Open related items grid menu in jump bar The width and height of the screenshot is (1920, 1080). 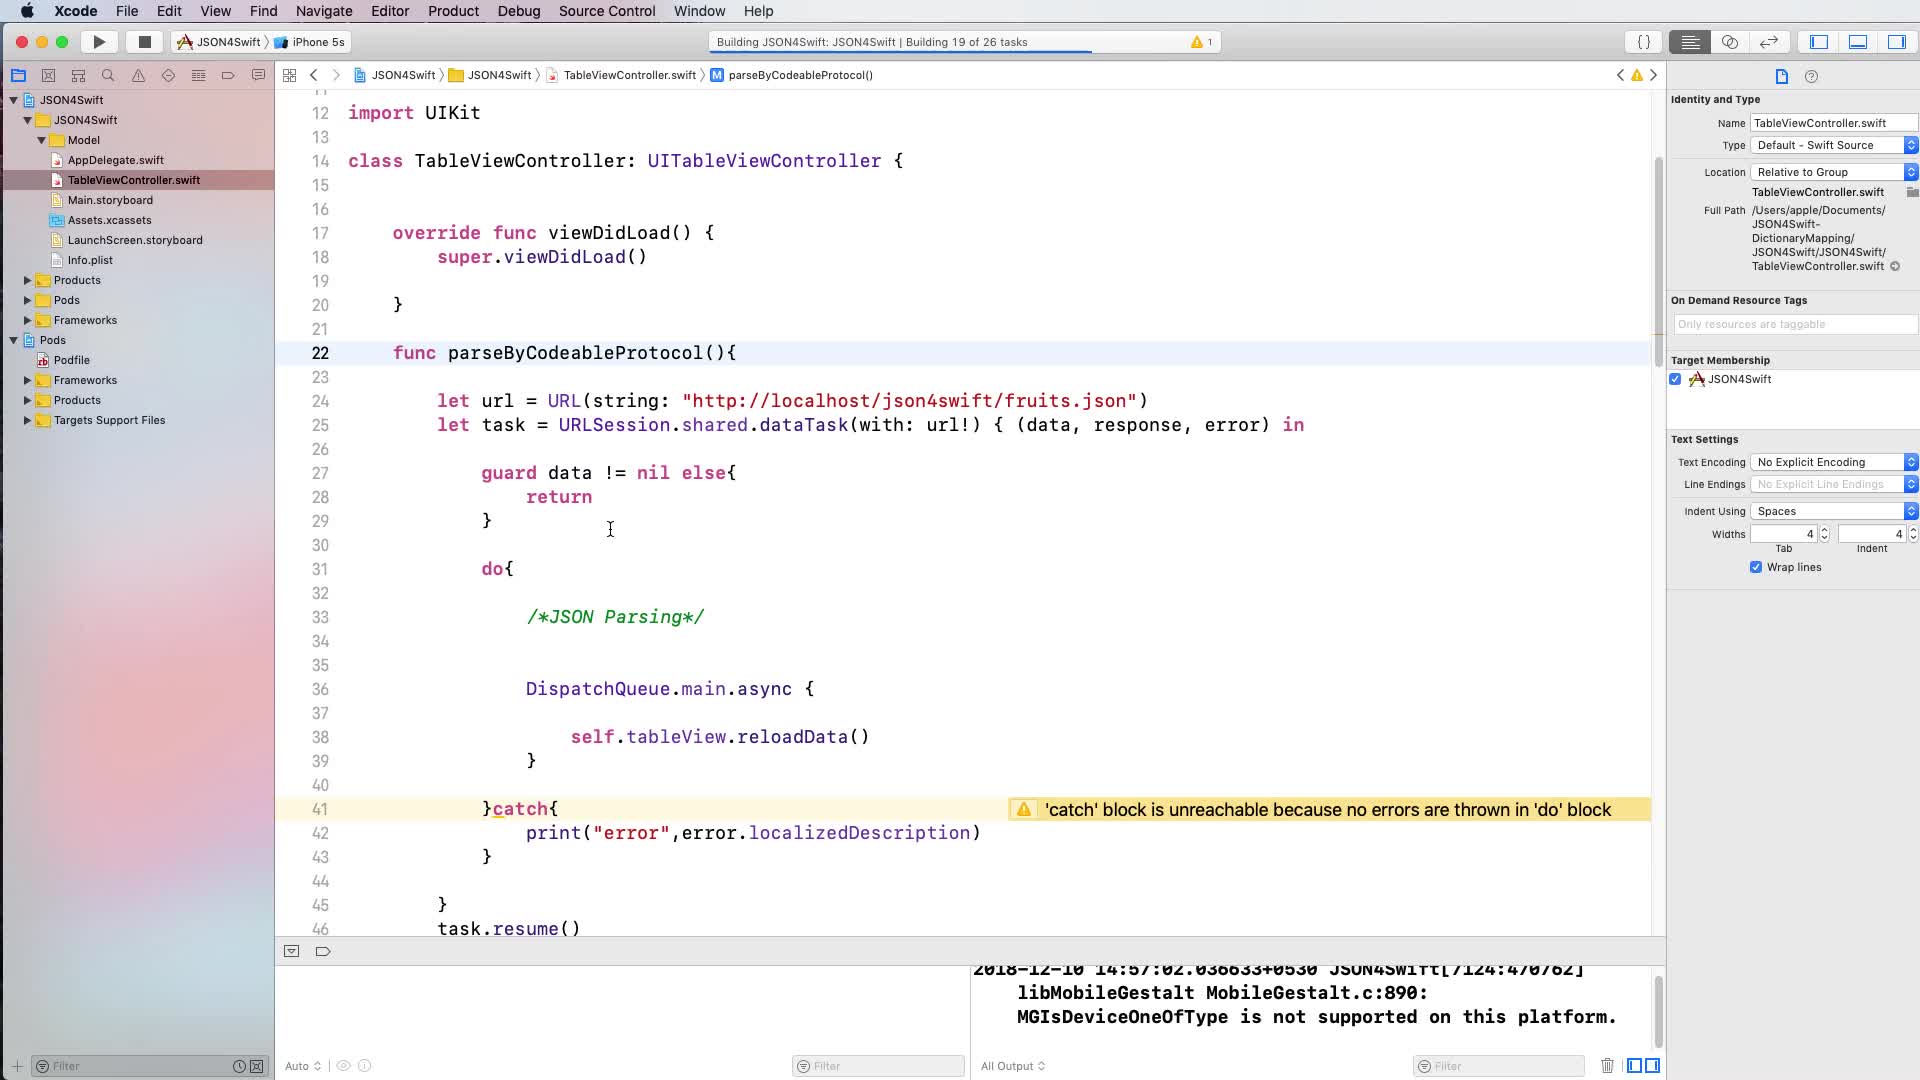tap(289, 75)
